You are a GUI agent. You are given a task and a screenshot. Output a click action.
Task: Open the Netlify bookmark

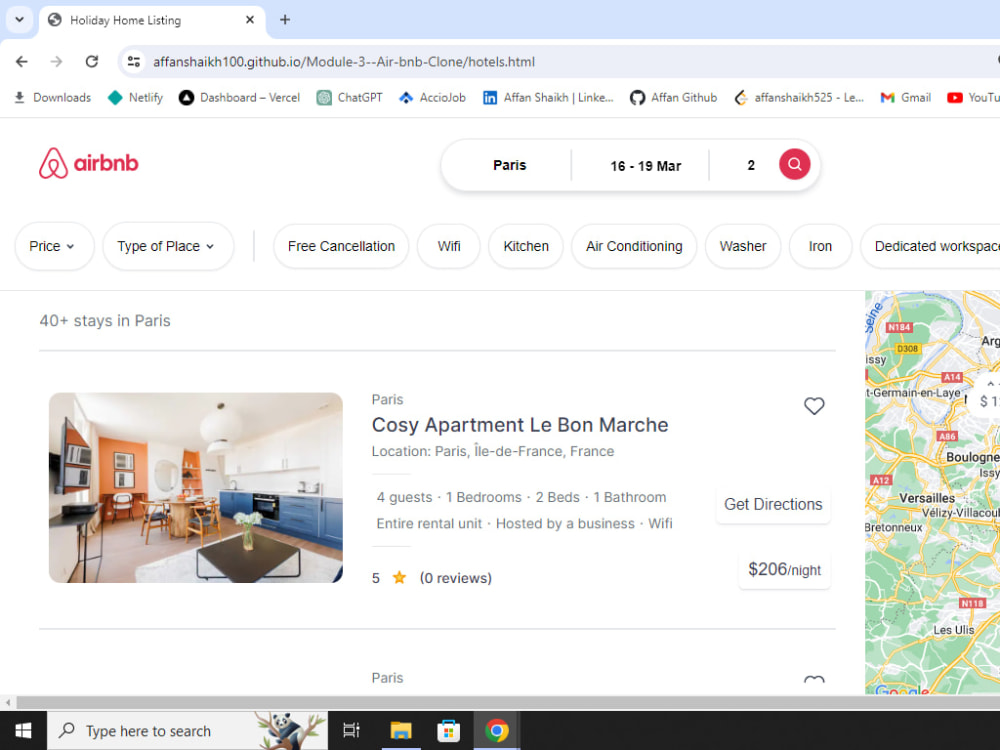(x=135, y=98)
